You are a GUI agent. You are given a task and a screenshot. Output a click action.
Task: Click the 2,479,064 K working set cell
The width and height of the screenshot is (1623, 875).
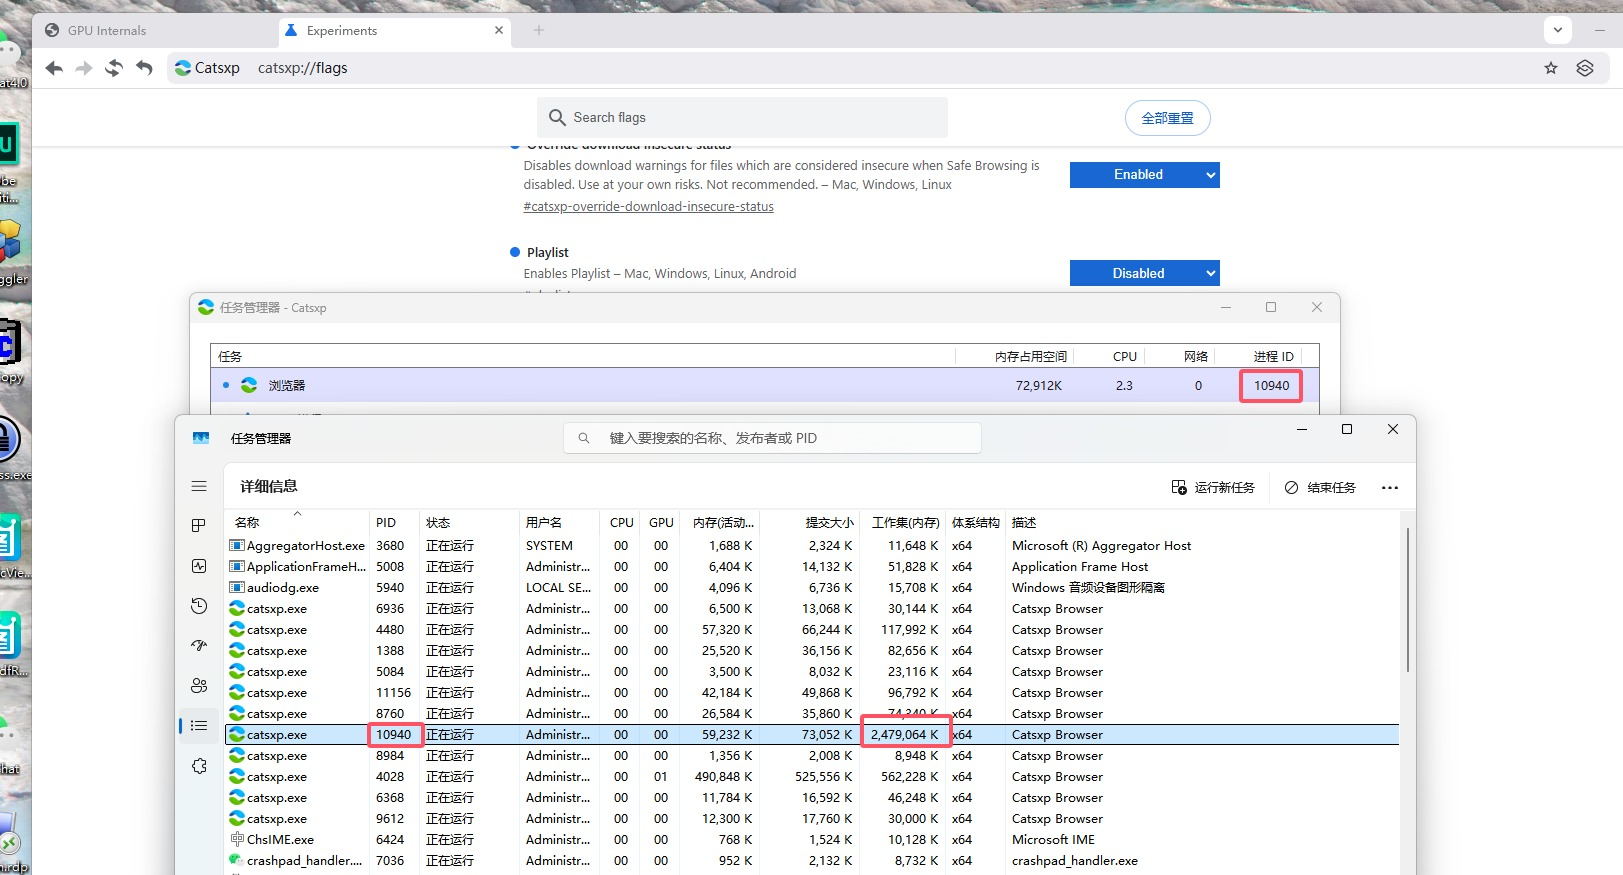(x=904, y=734)
